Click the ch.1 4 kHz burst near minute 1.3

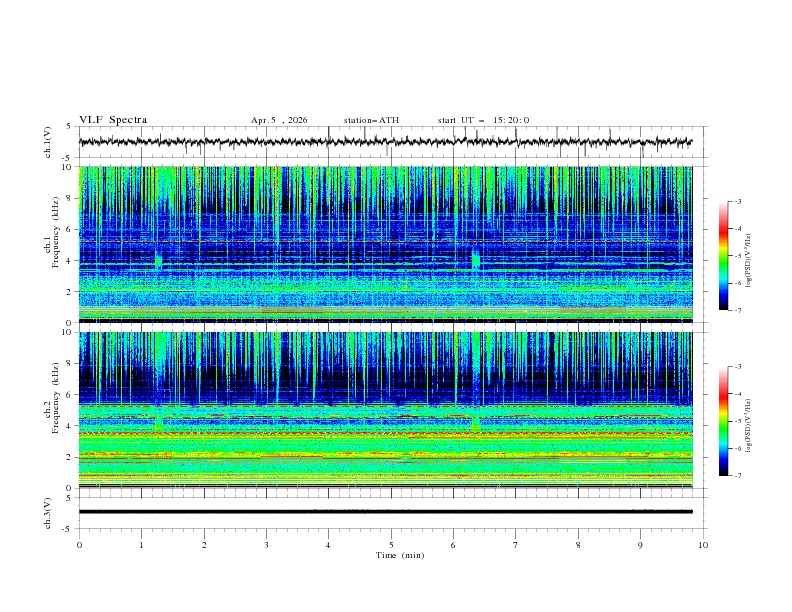(x=159, y=259)
